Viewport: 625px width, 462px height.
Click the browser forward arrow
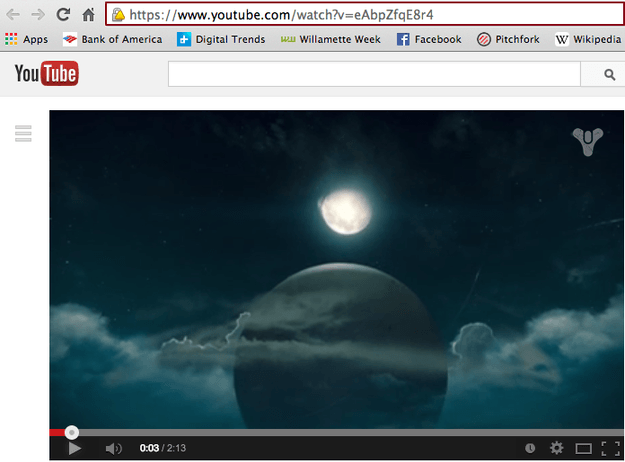pos(38,15)
